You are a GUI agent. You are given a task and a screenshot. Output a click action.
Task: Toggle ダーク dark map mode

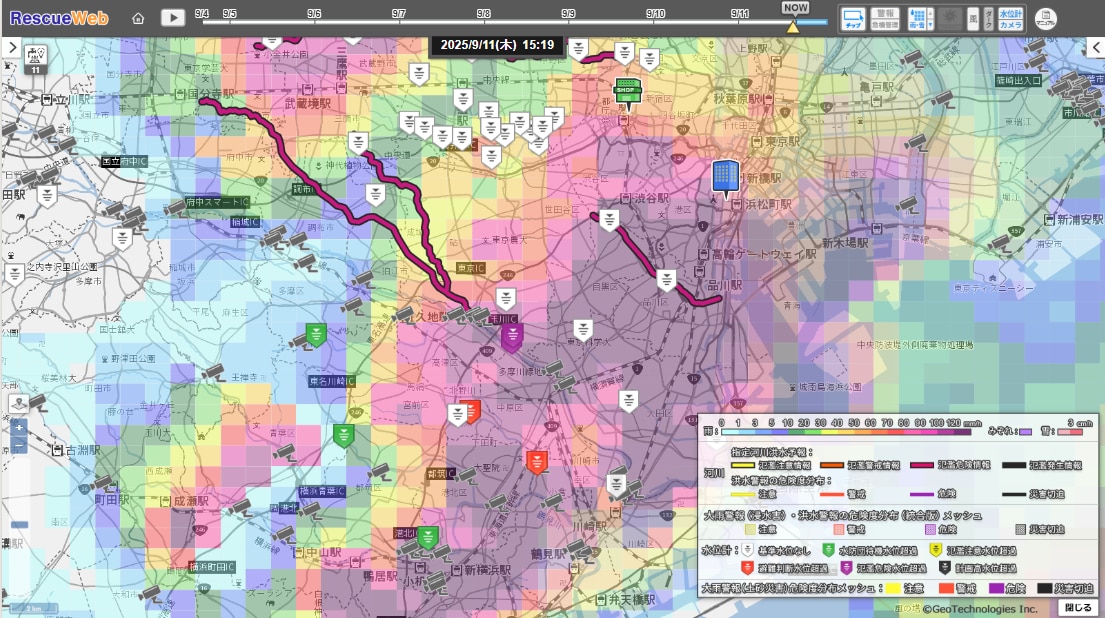pos(988,18)
